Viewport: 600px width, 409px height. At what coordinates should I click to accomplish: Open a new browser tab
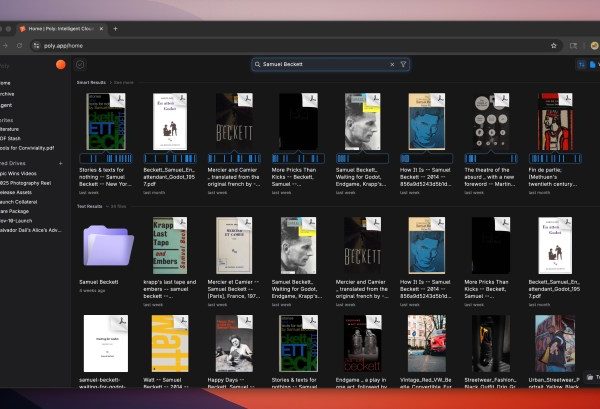[x=116, y=29]
